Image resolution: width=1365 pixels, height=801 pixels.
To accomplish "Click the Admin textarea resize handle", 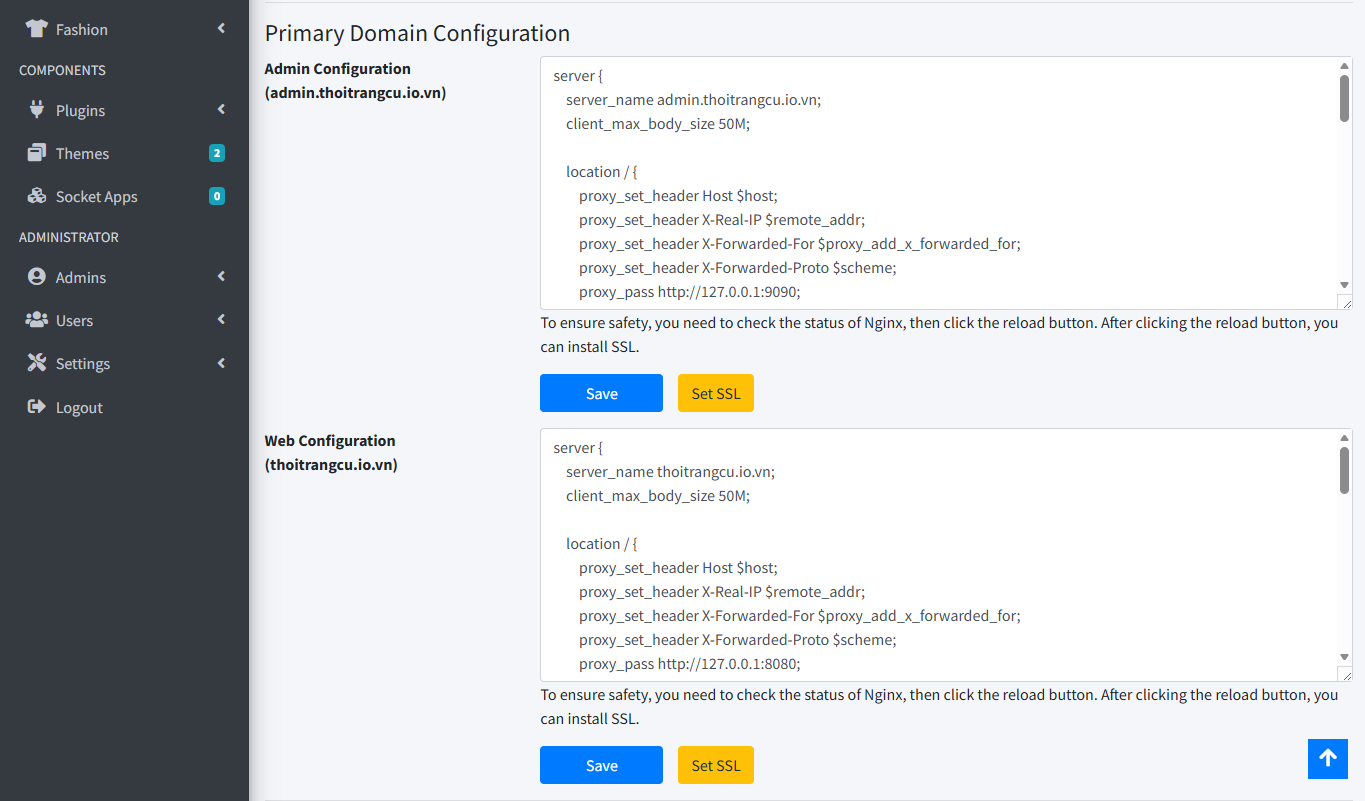I will click(1345, 302).
